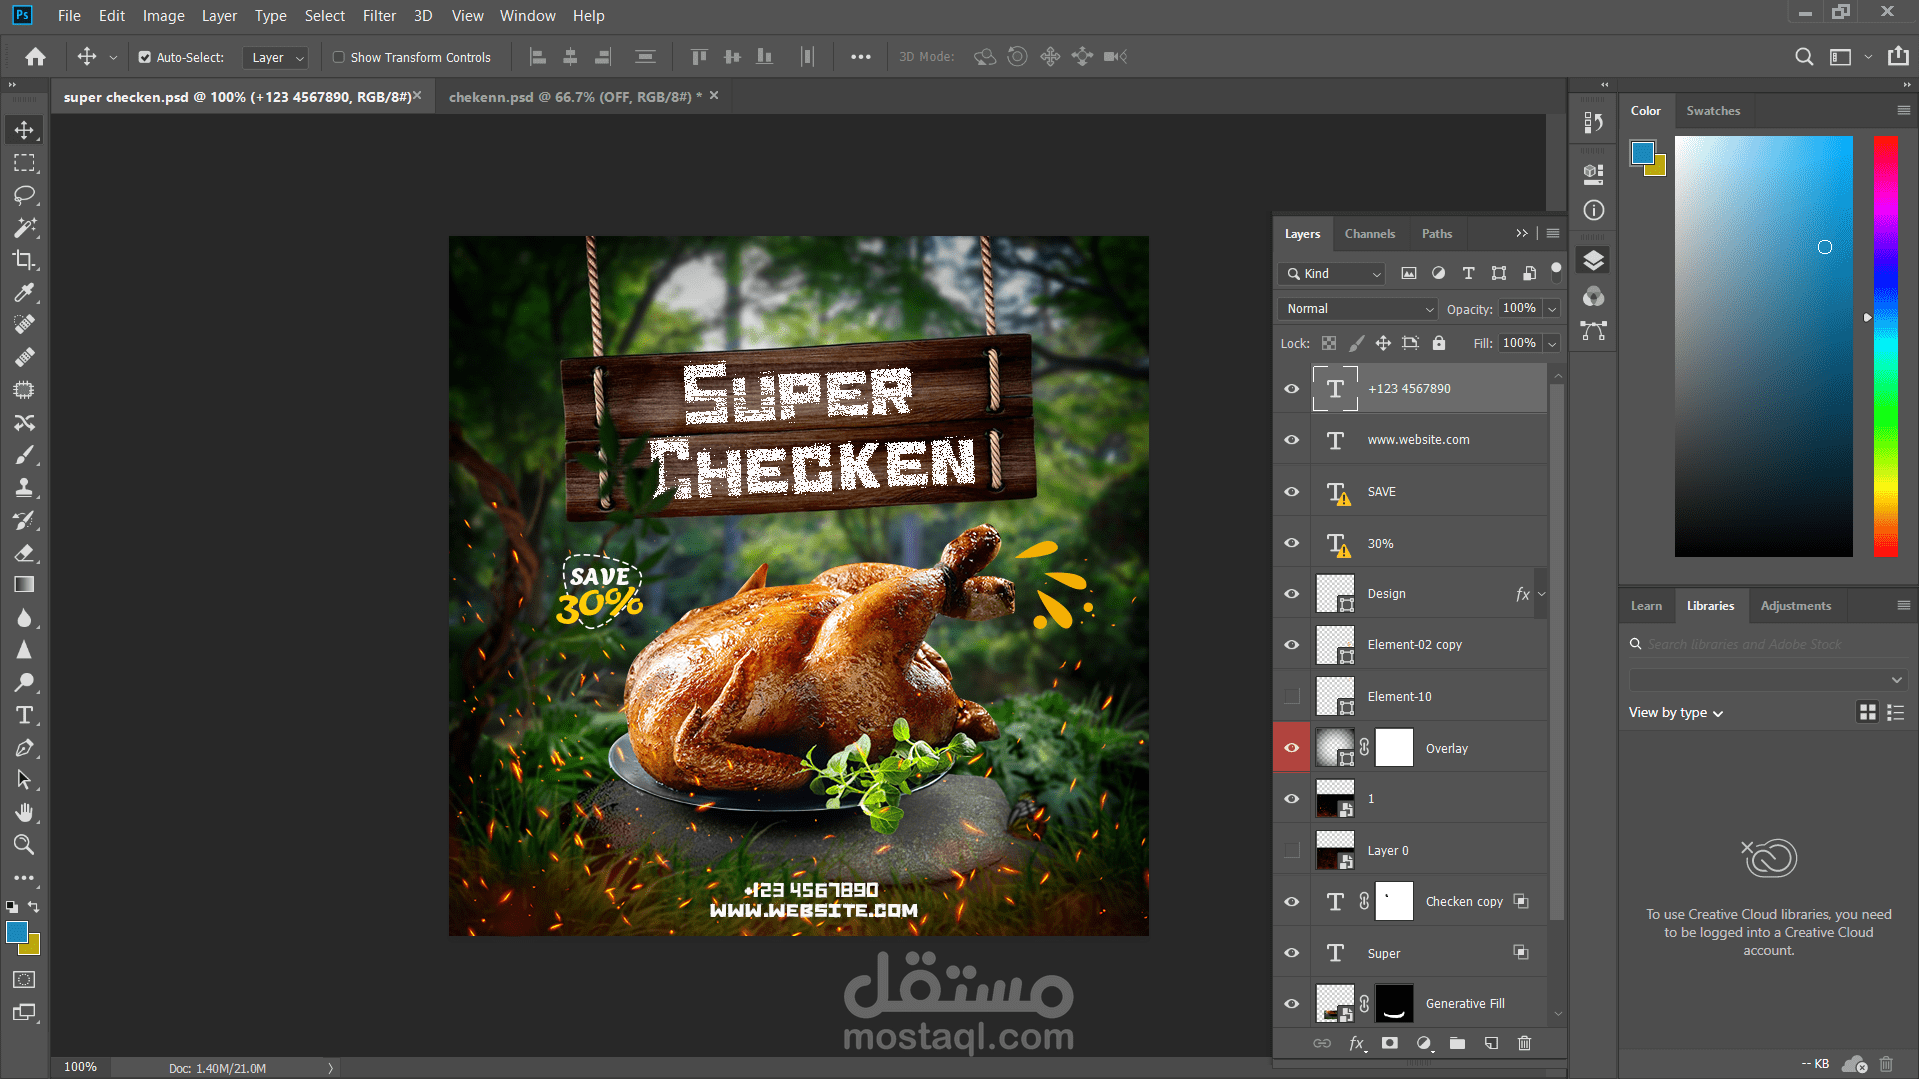Show the hidden Element-10 layer
The image size is (1919, 1079).
1292,697
